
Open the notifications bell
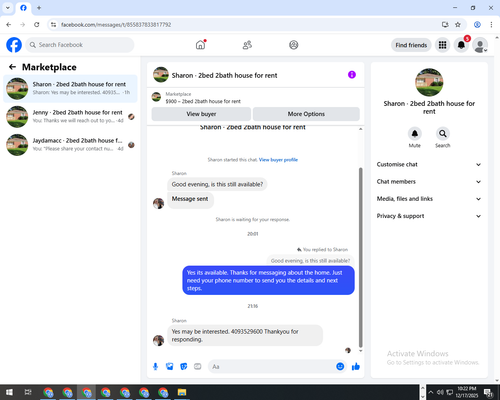(461, 45)
